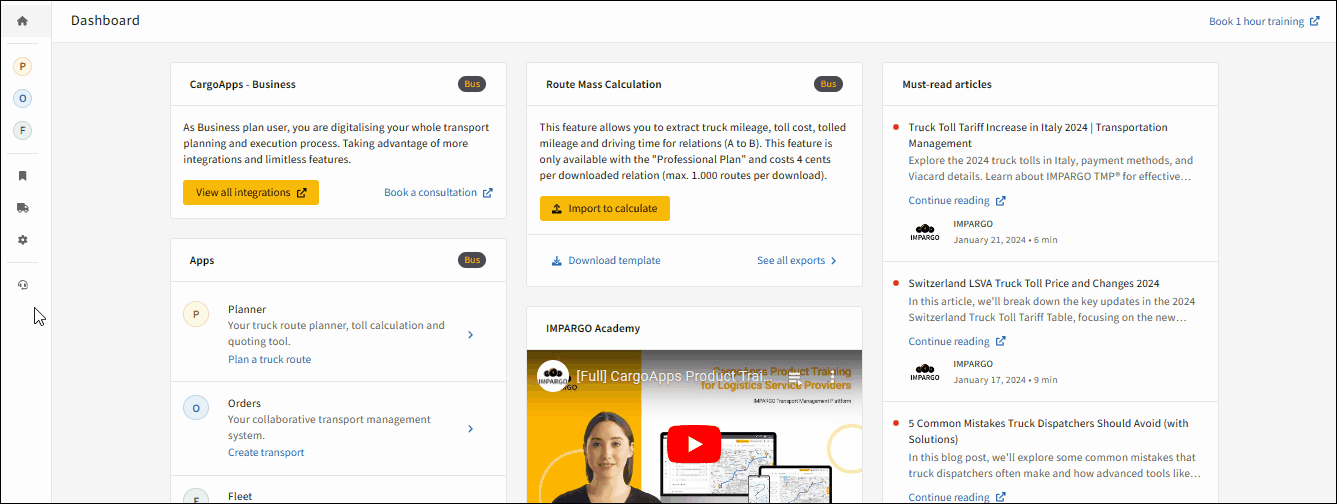Image resolution: width=1337 pixels, height=504 pixels.
Task: Click the truck icon in the sidebar
Action: (x=22, y=208)
